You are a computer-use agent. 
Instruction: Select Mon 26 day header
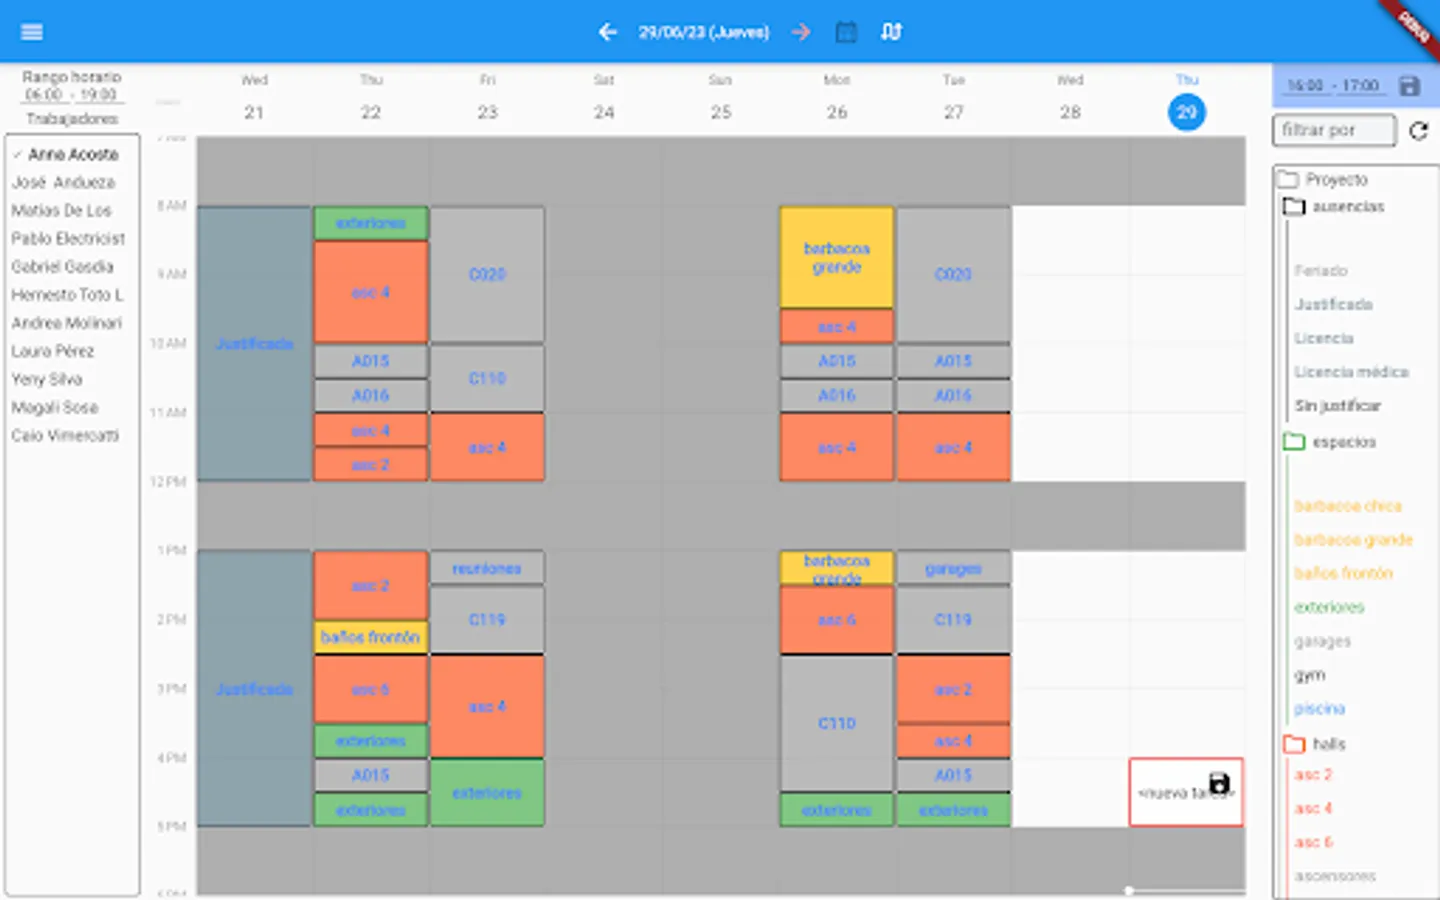point(837,97)
